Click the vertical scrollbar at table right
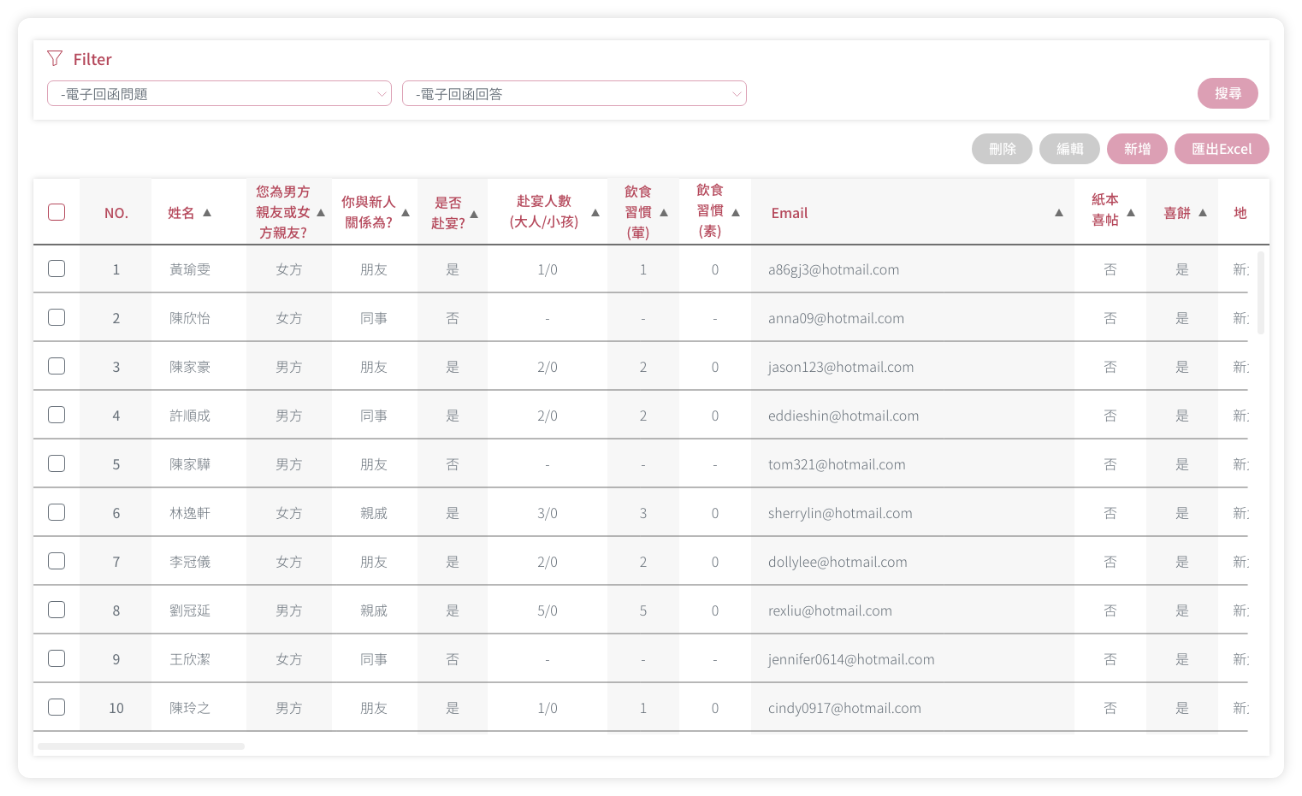Image resolution: width=1302 pixels, height=796 pixels. point(1261,292)
